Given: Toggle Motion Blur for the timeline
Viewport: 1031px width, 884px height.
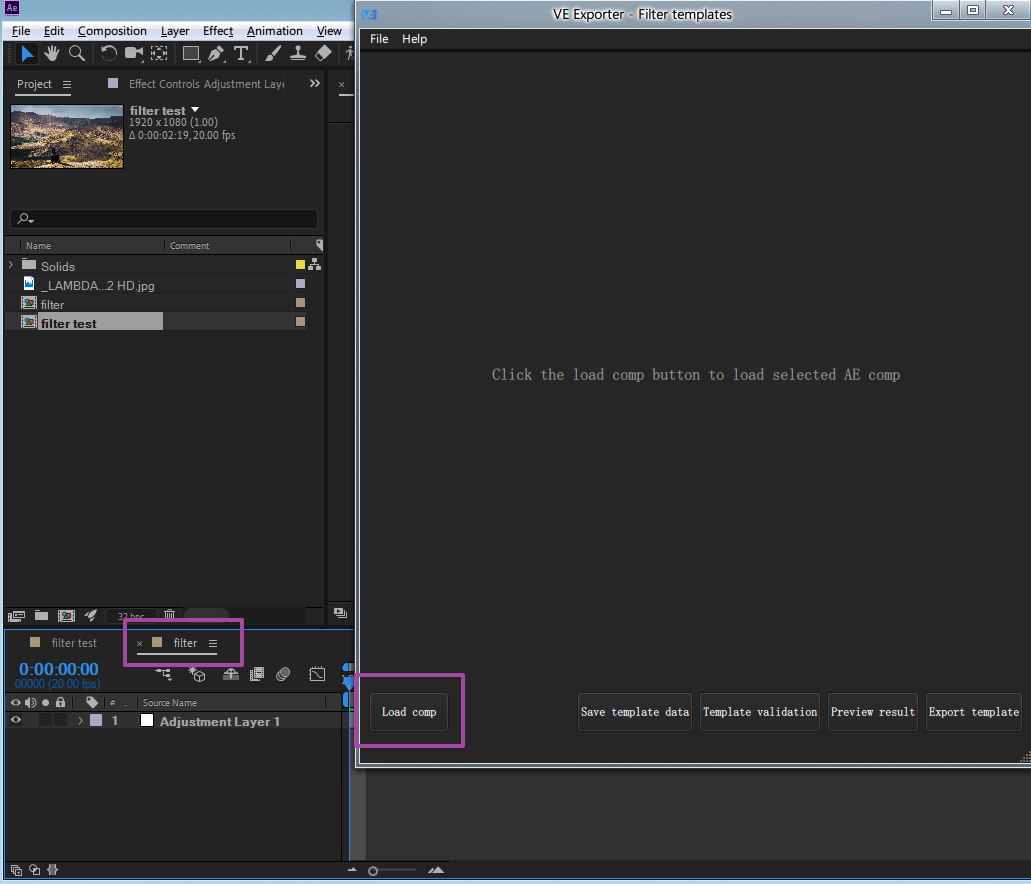Looking at the screenshot, I should pos(283,674).
